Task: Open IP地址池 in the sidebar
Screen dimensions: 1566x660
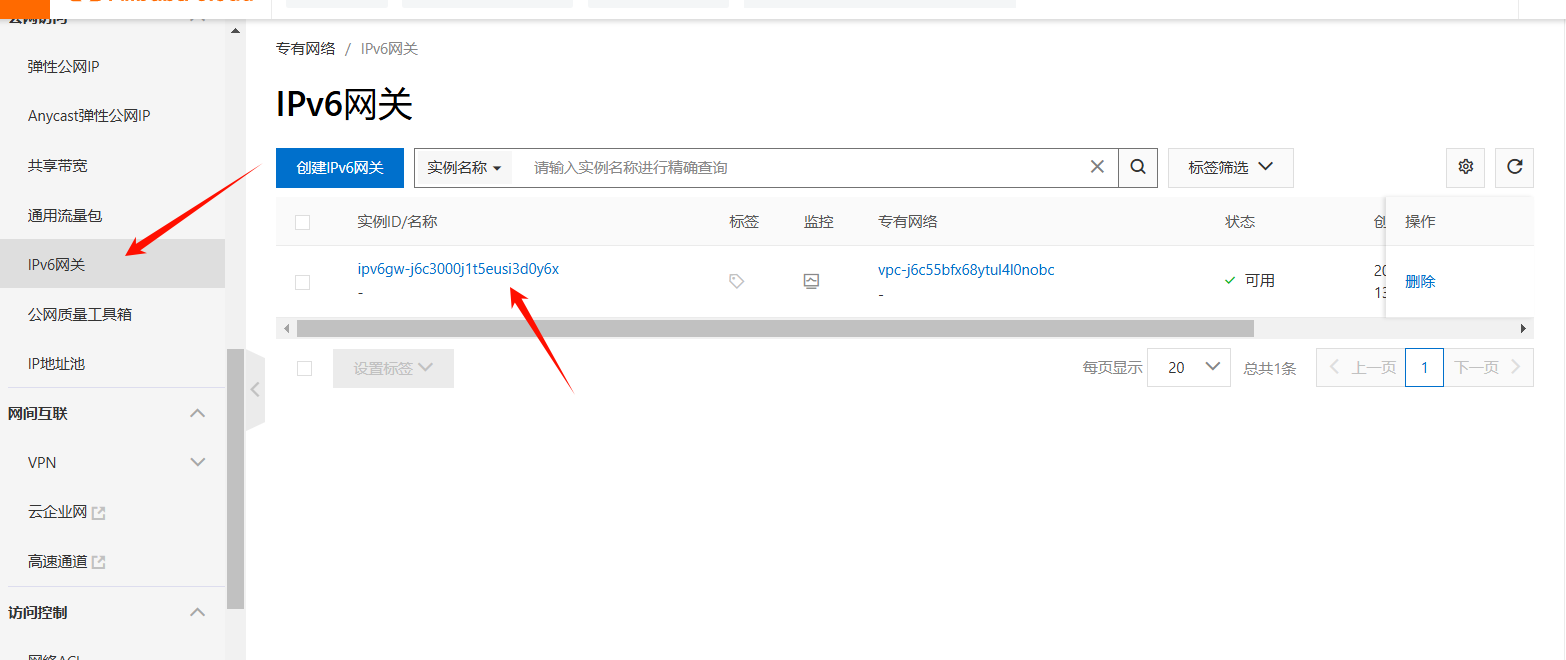Action: click(x=57, y=363)
